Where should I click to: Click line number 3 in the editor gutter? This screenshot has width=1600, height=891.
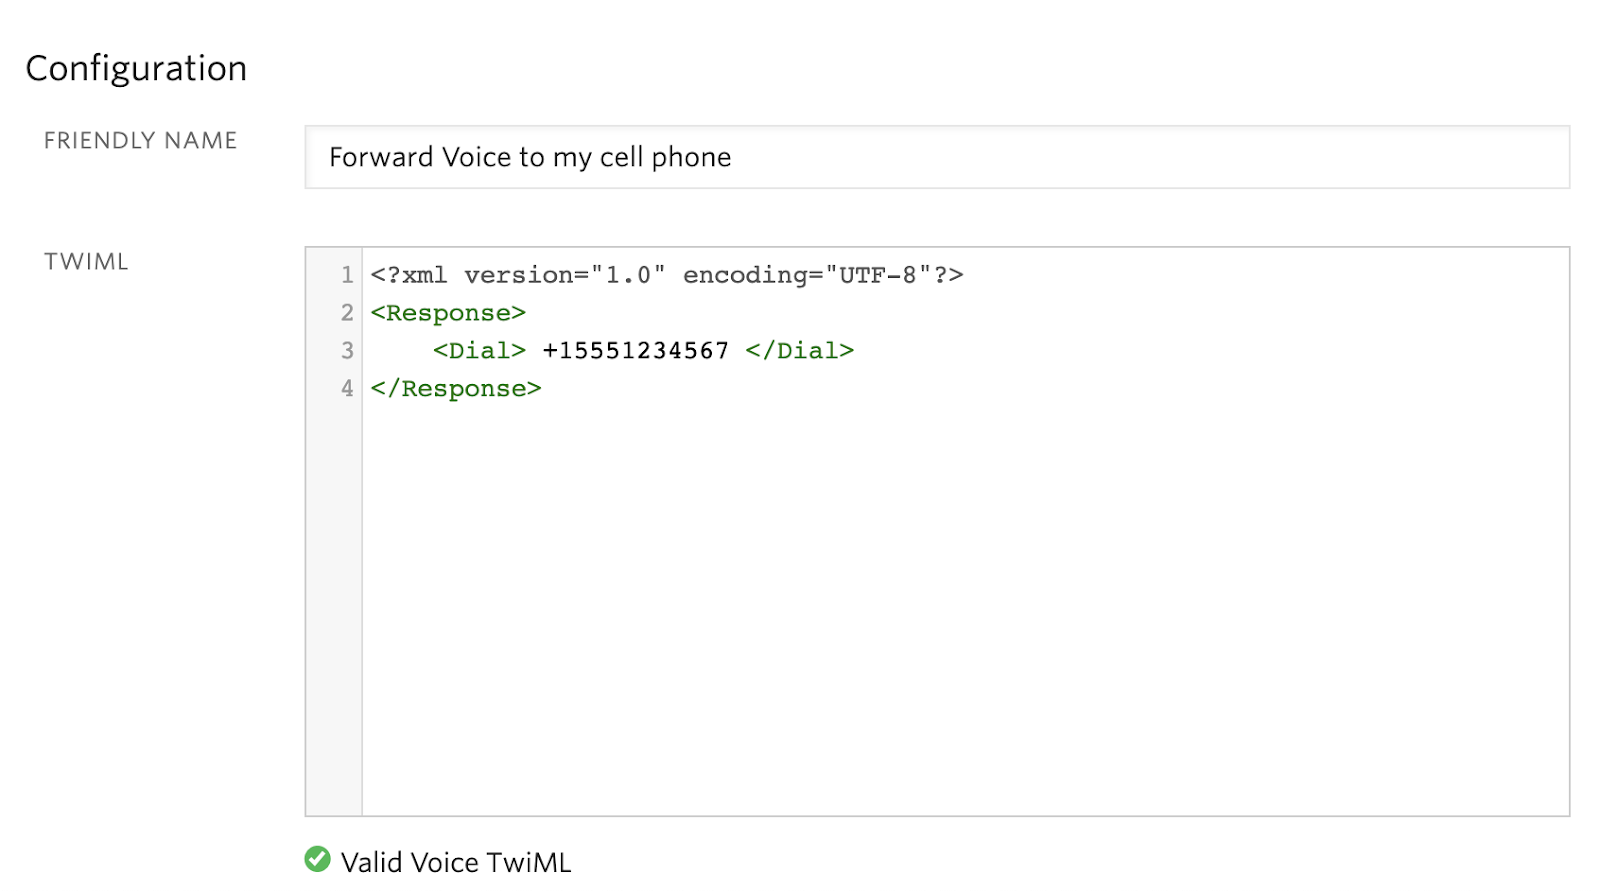click(347, 351)
